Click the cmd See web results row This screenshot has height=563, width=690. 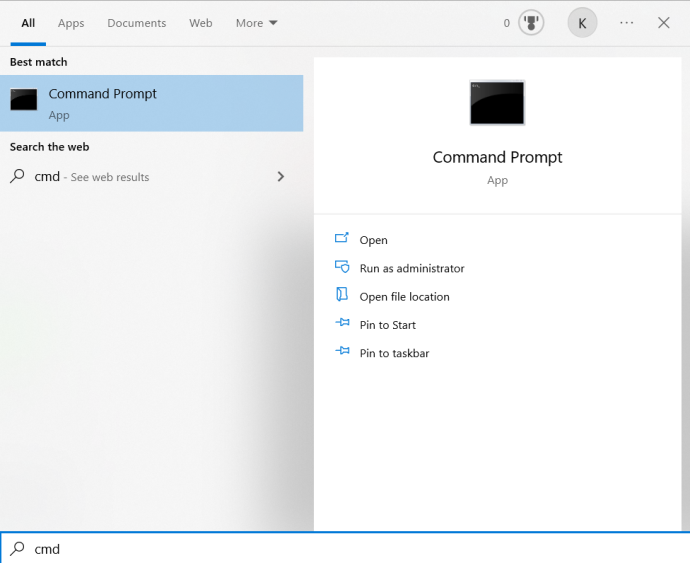[151, 177]
